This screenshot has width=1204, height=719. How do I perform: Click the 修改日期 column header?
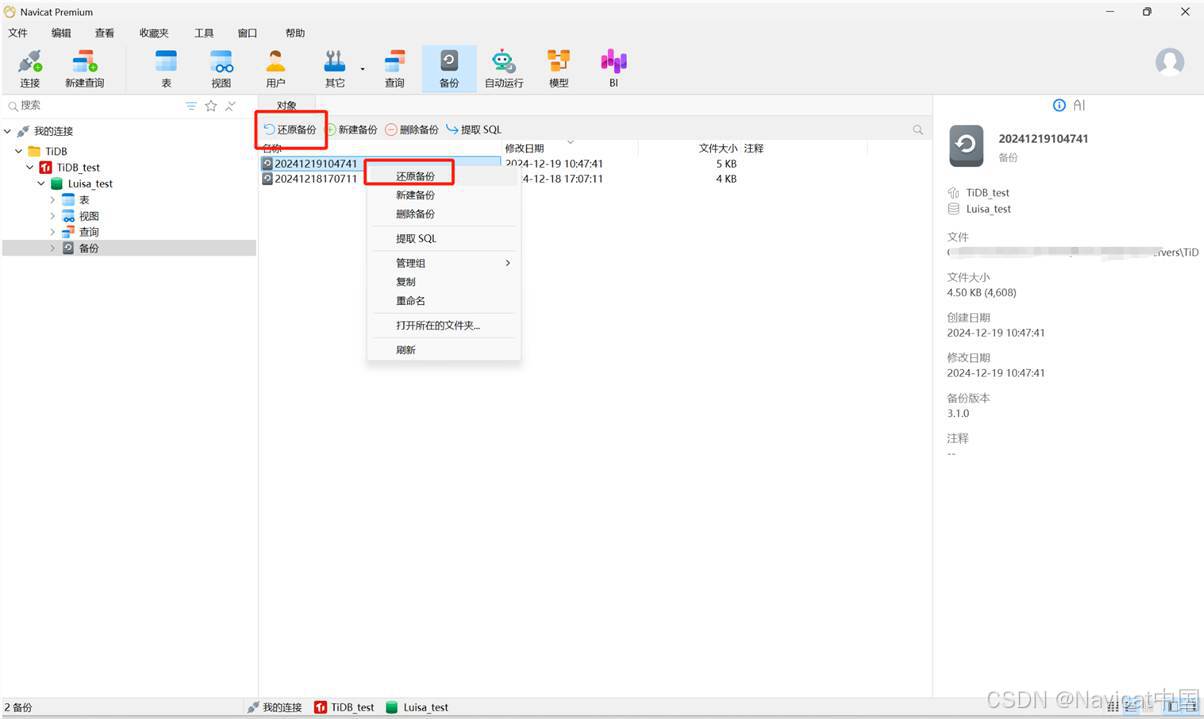(524, 148)
